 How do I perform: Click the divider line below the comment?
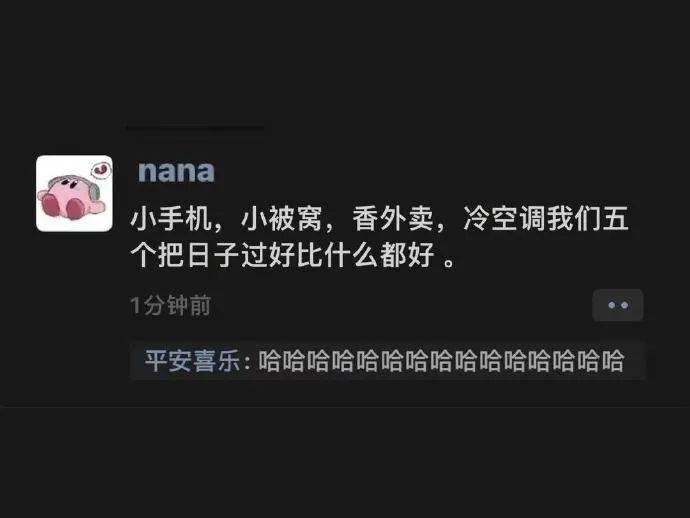pyautogui.click(x=345, y=407)
